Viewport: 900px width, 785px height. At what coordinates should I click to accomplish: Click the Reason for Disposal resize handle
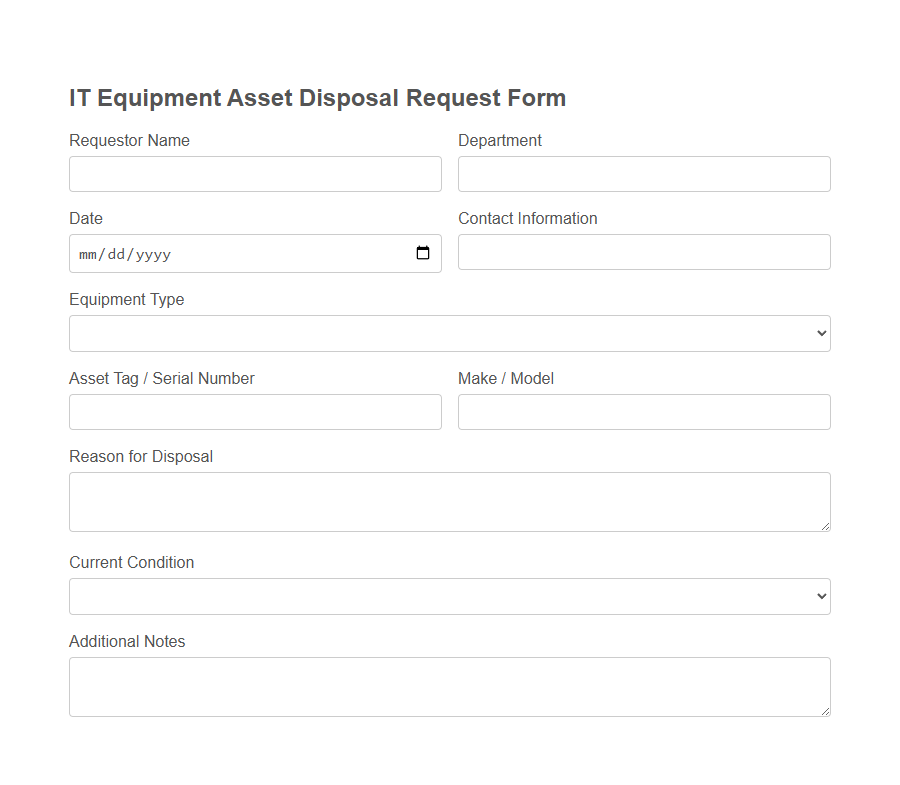coord(826,527)
